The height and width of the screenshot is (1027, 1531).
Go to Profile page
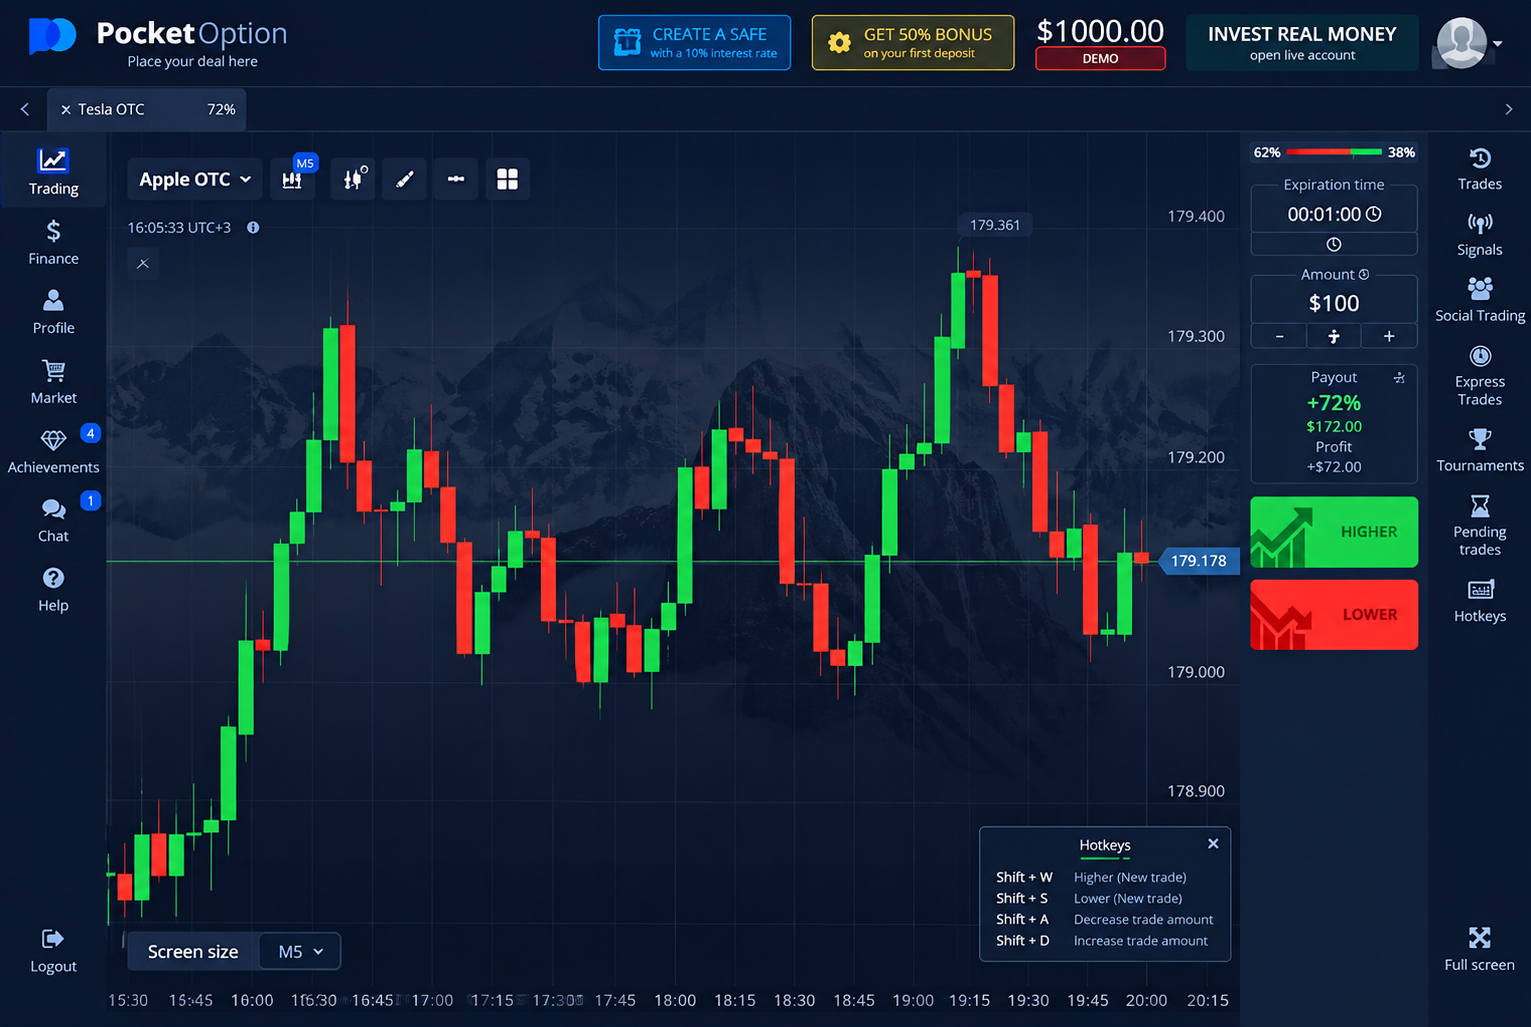point(53,312)
